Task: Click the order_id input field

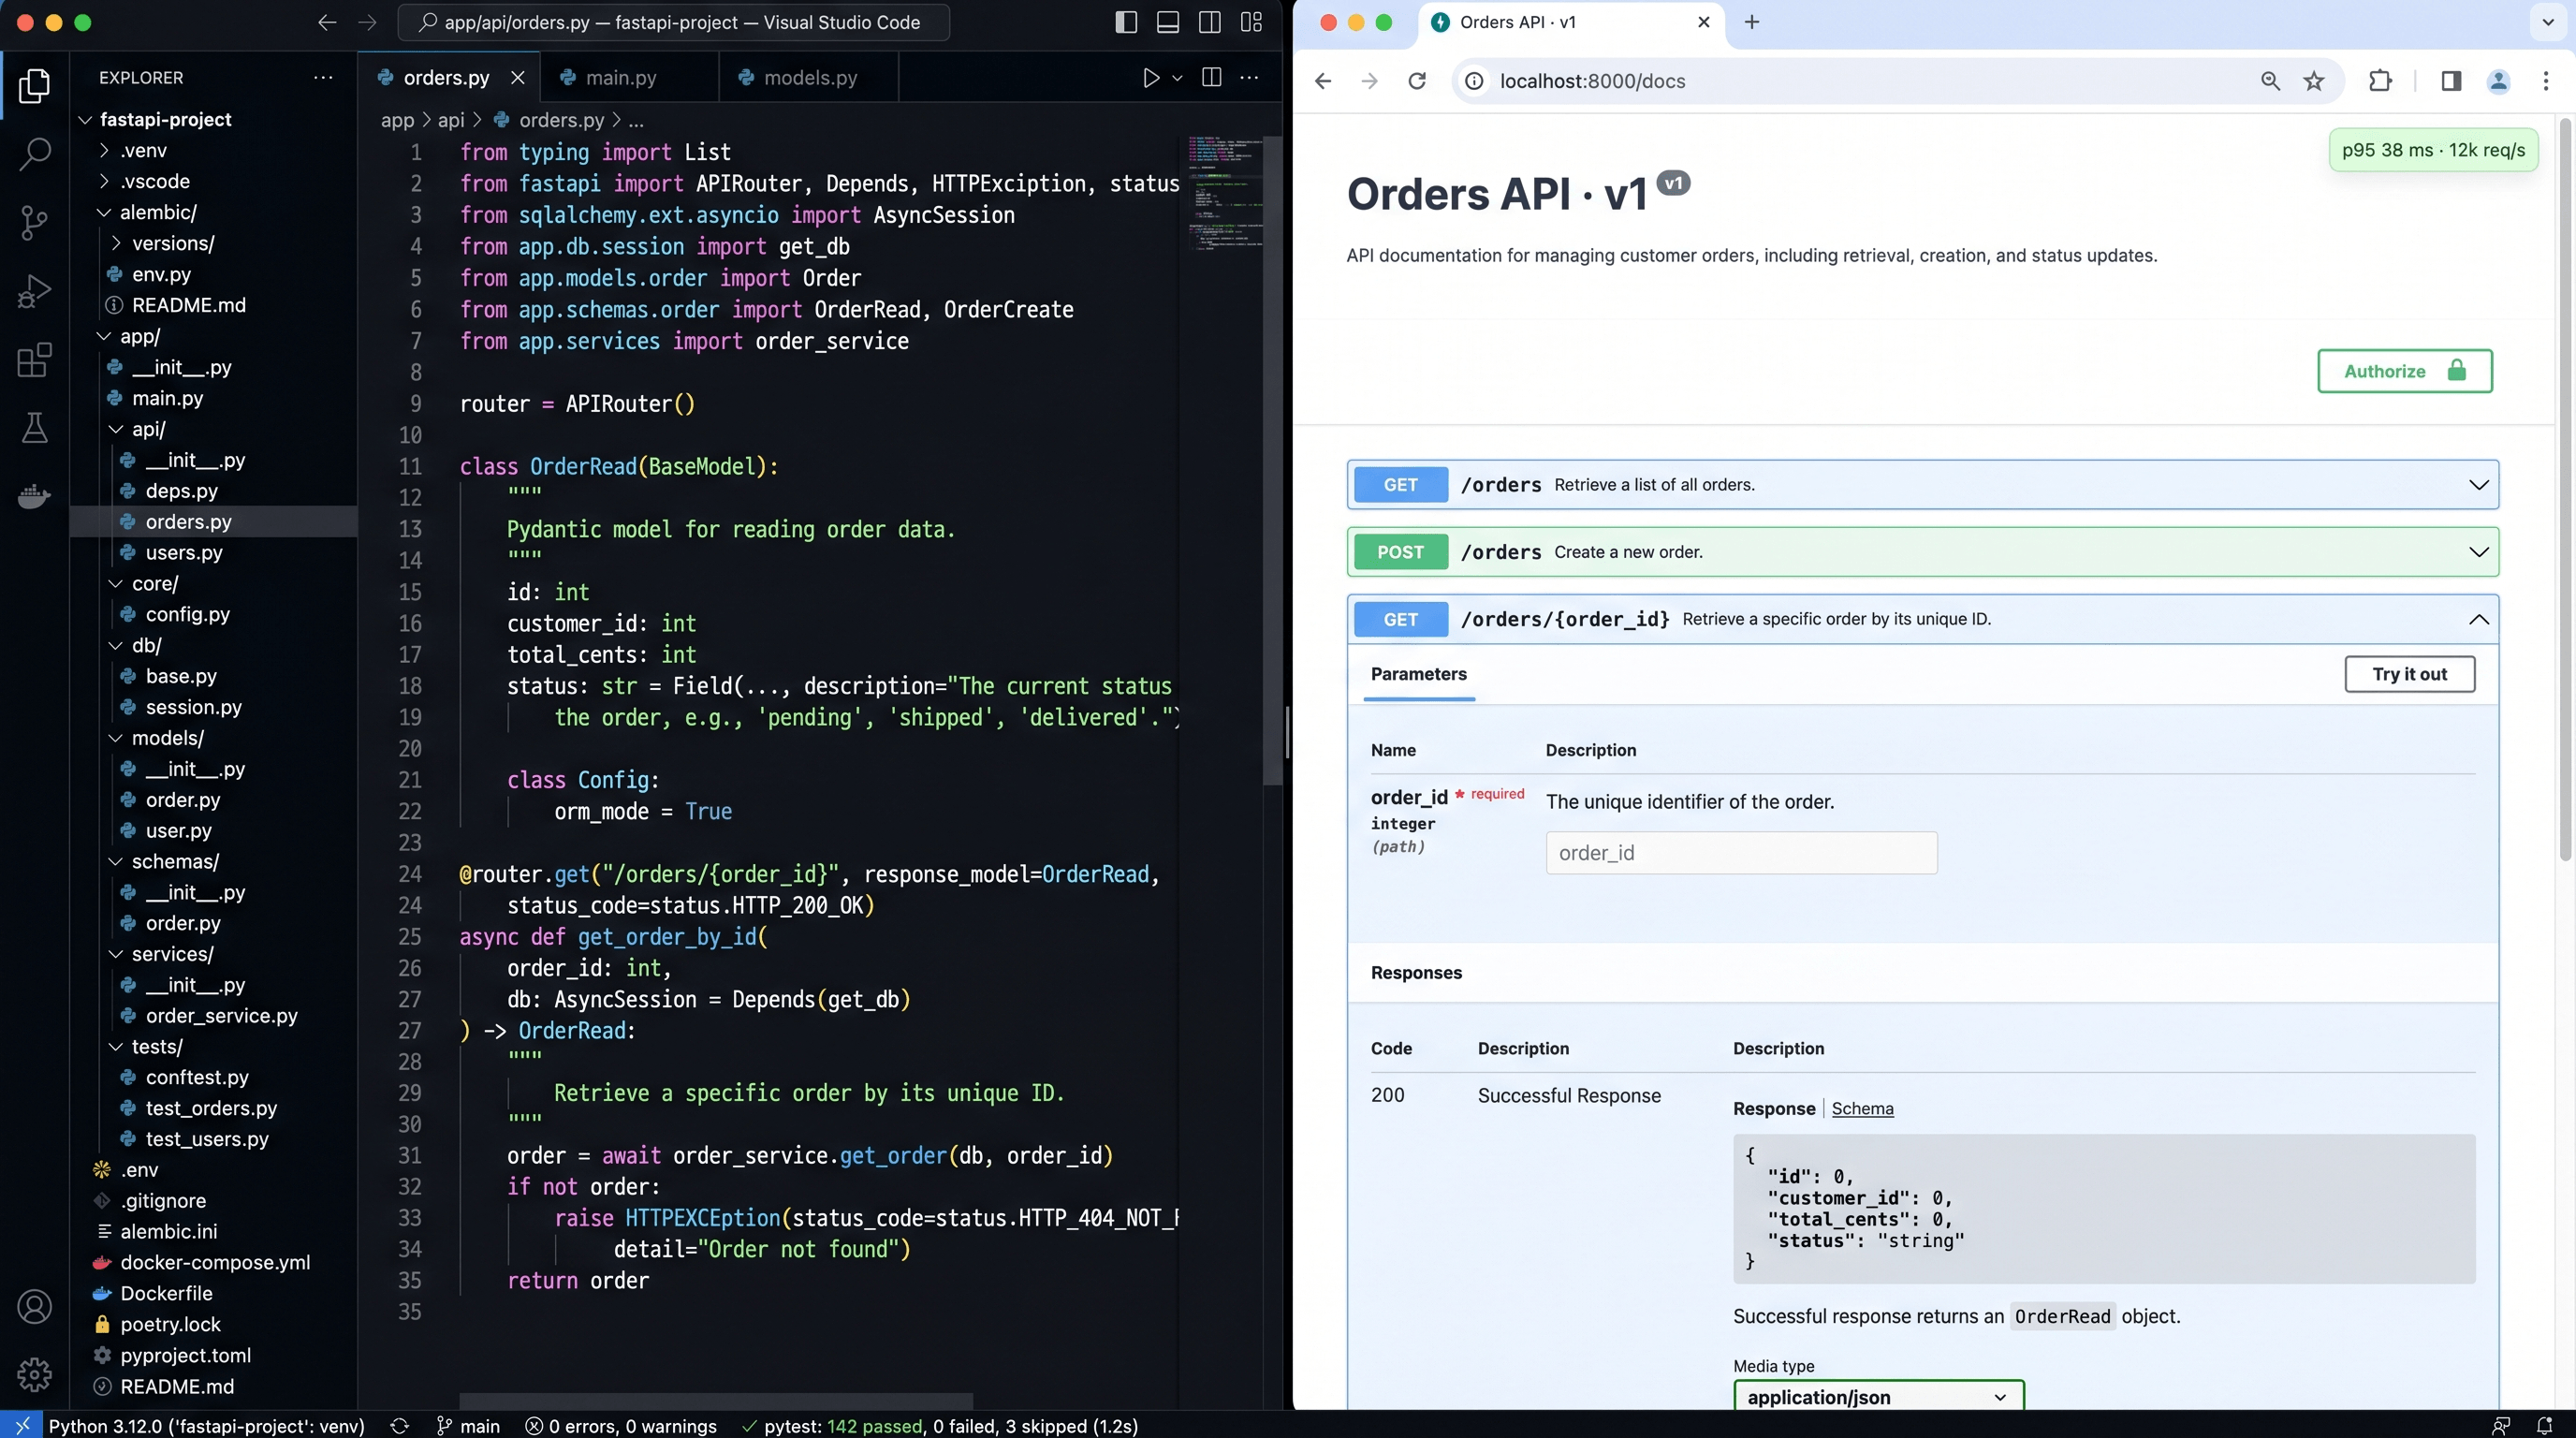Action: tap(1741, 853)
